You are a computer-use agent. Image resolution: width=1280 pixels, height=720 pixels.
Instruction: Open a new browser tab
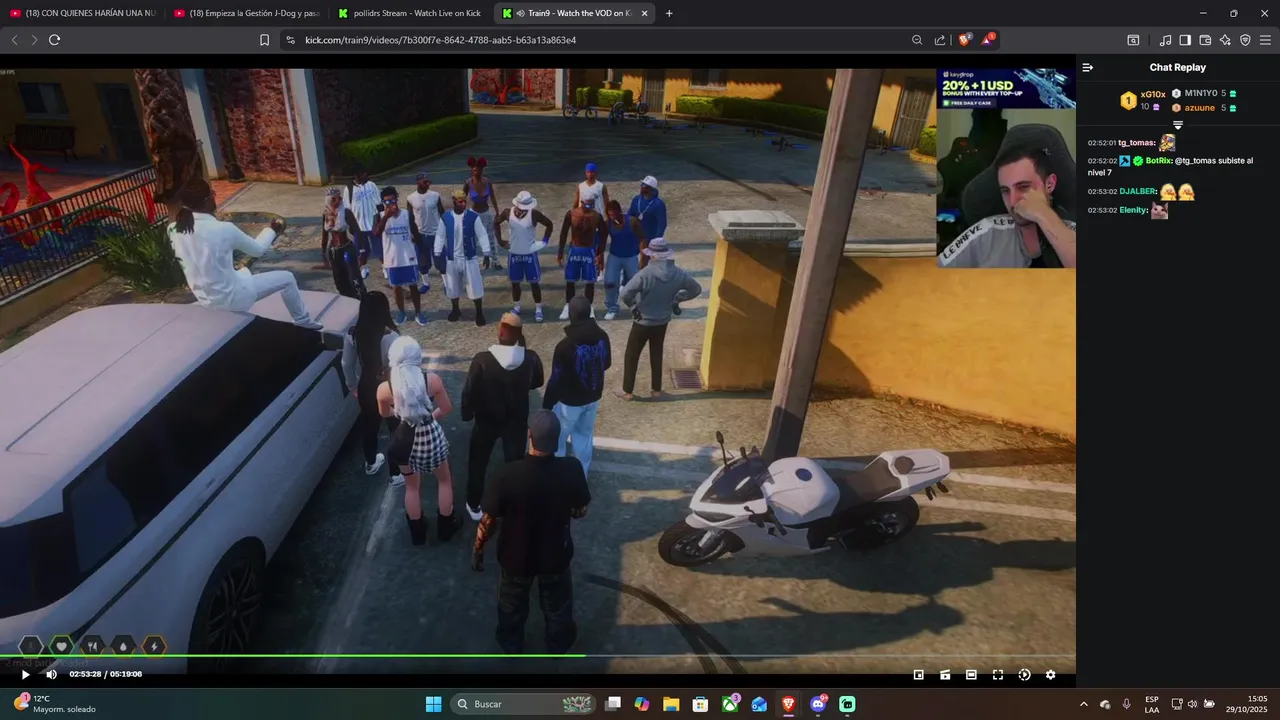[669, 13]
